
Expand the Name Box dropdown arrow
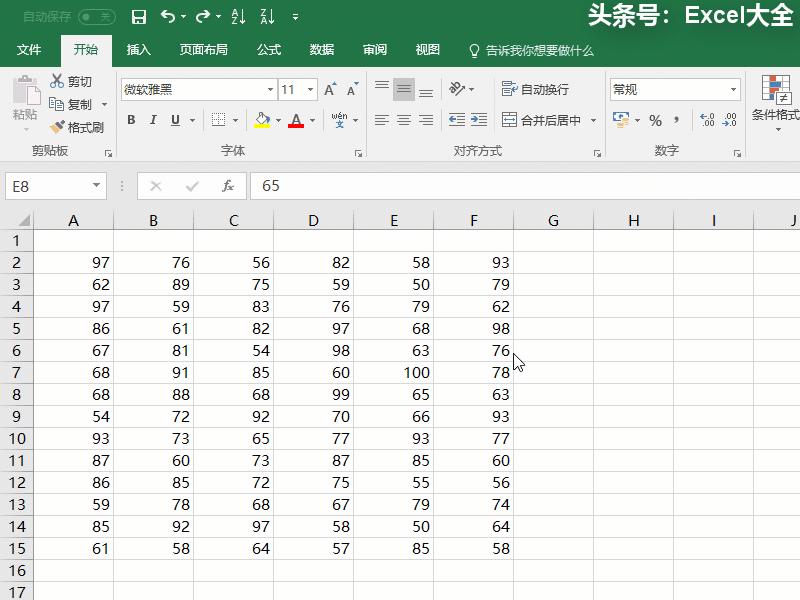point(97,186)
